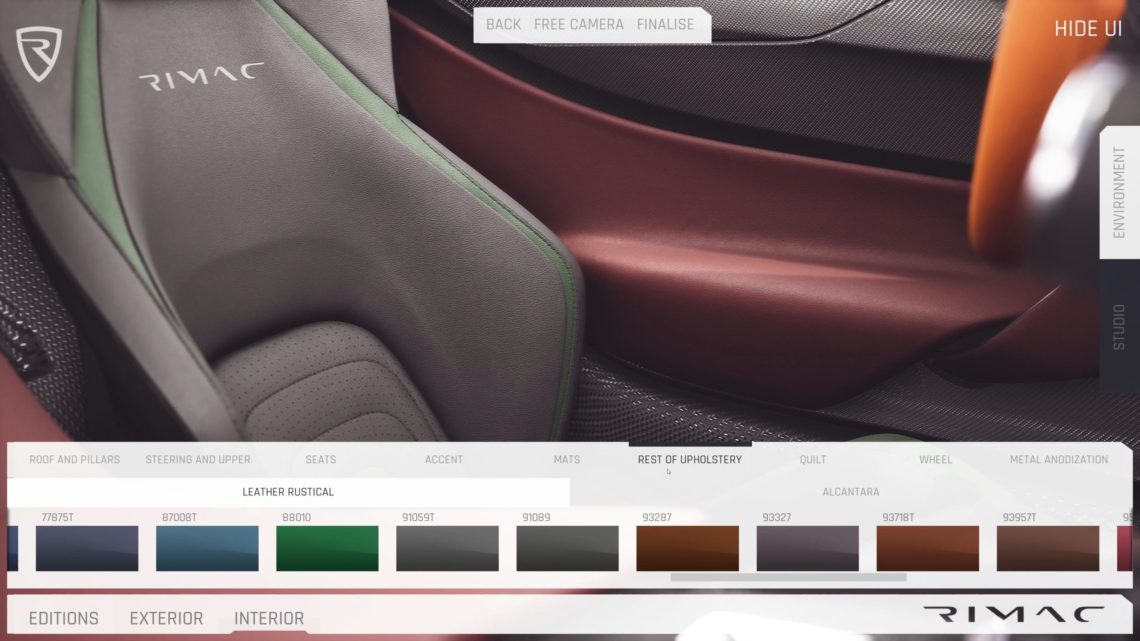Pick the dark grey 91089 swatch
Image resolution: width=1140 pixels, height=641 pixels.
(568, 548)
